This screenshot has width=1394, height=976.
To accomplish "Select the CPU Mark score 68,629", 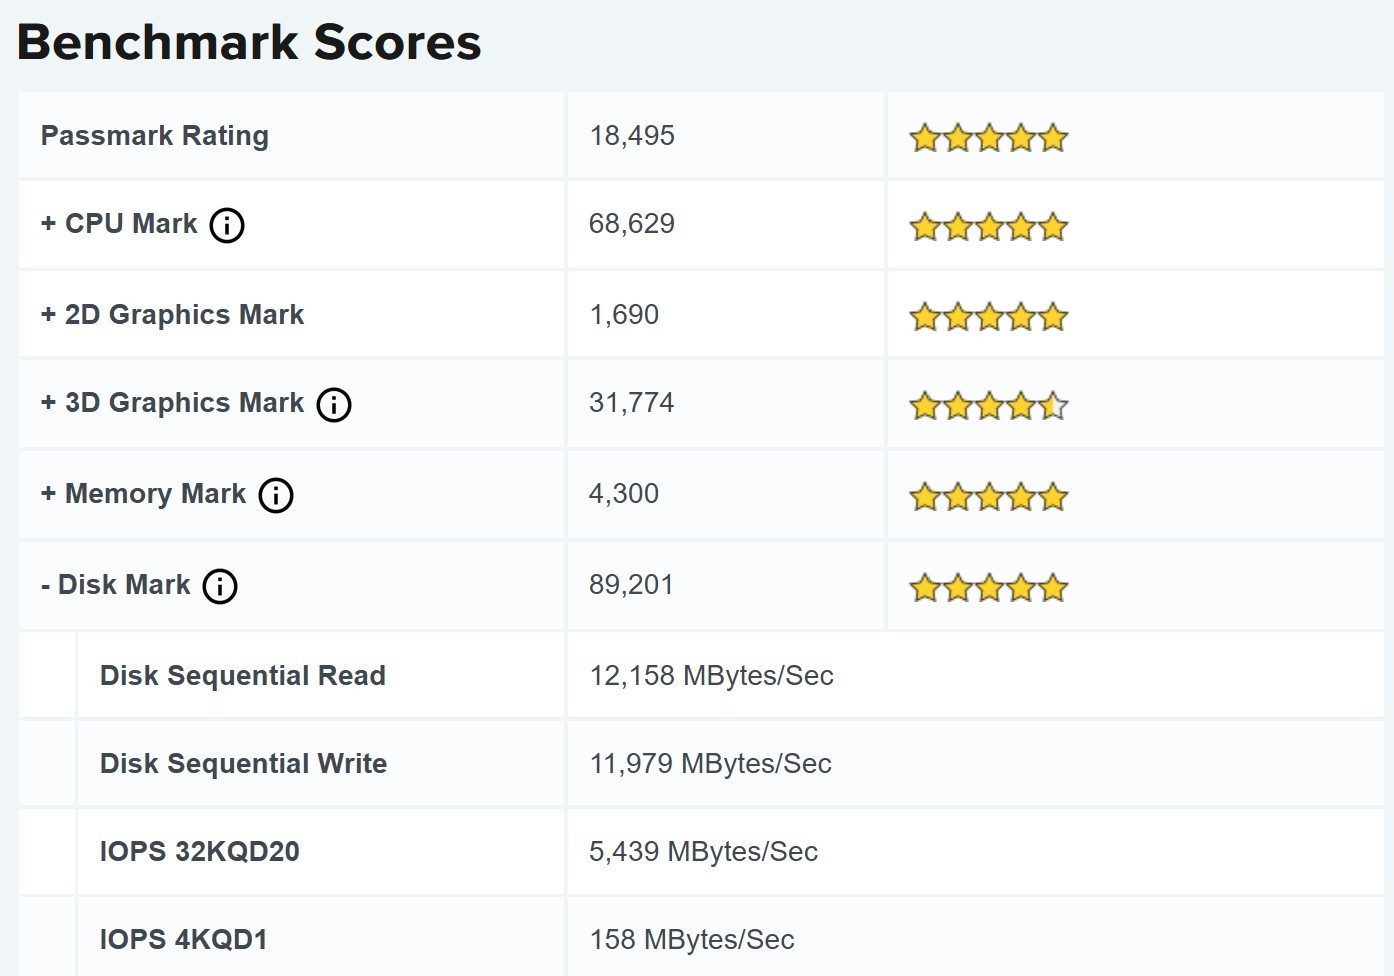I will pyautogui.click(x=632, y=224).
